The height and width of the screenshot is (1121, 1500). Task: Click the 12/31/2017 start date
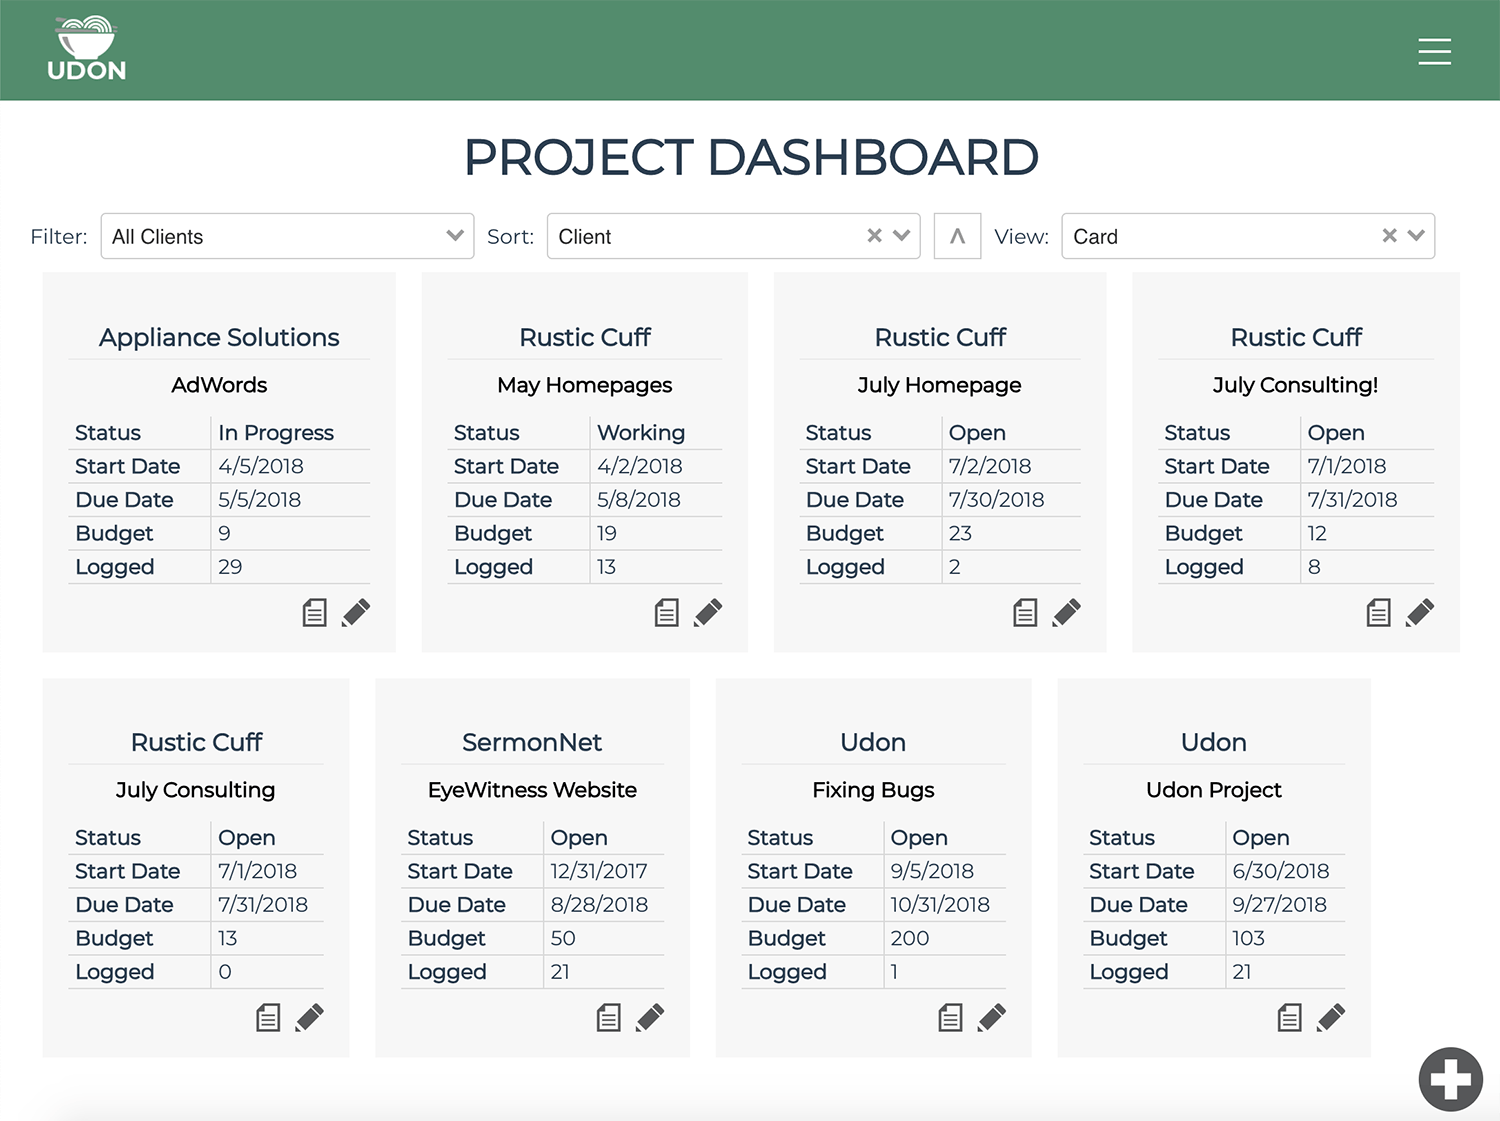tap(599, 871)
